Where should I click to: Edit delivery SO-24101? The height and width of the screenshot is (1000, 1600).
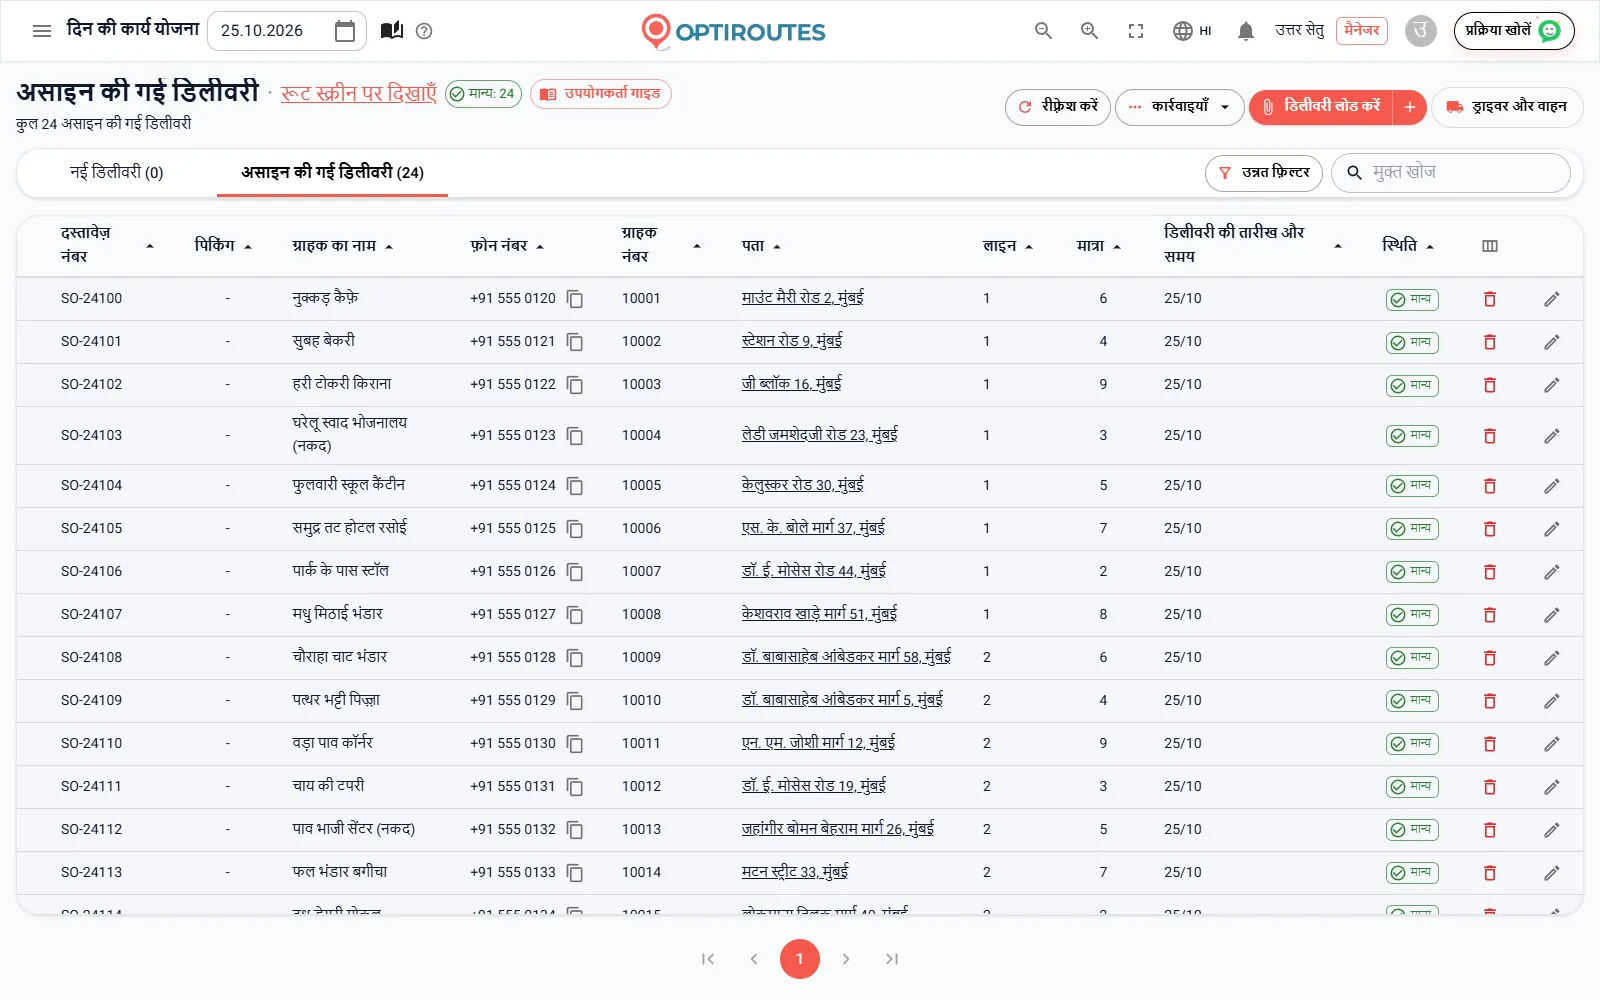(1552, 342)
